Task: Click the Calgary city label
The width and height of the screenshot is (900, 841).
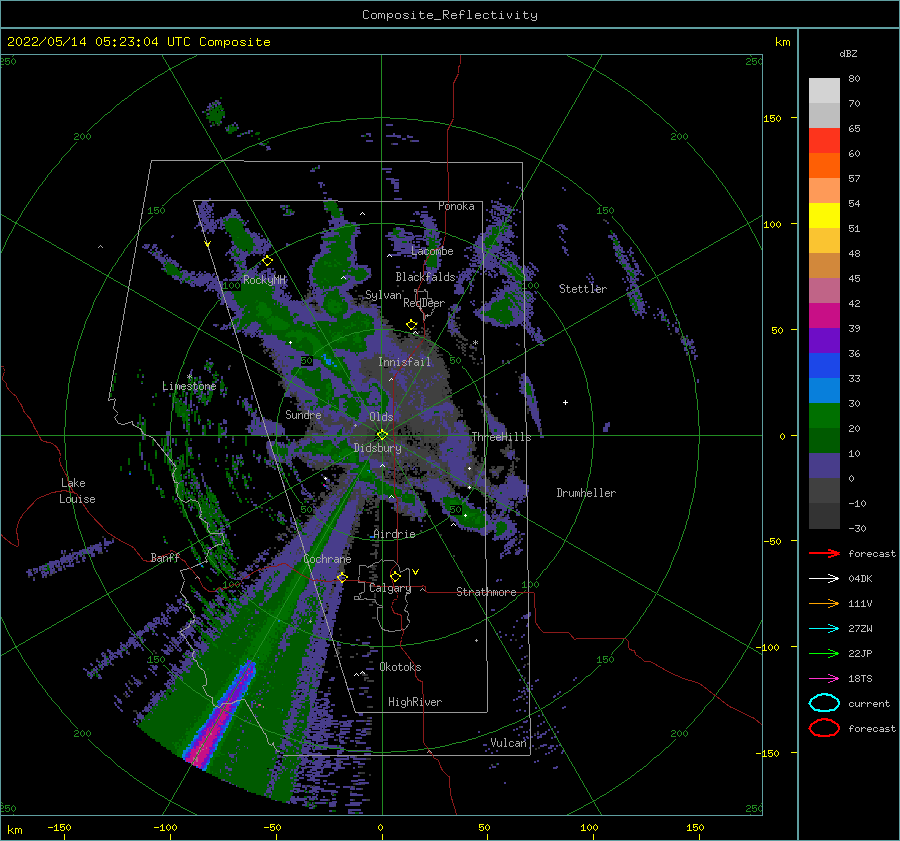Action: pyautogui.click(x=390, y=588)
